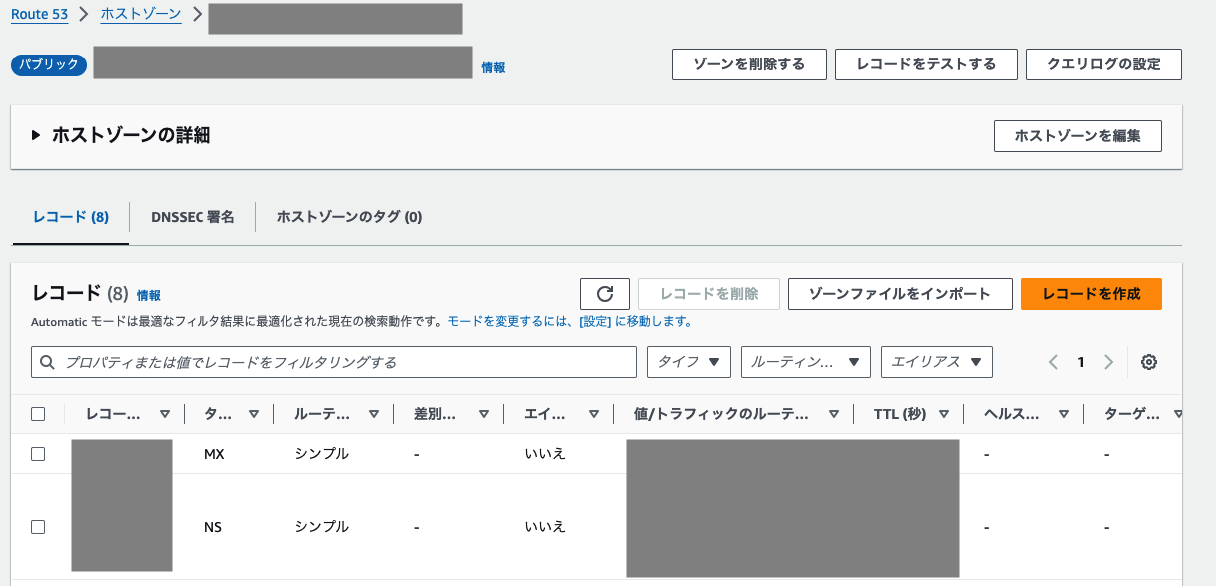Open the ルーティングポリシー filter dropdown
This screenshot has height=586, width=1216.
(x=806, y=361)
